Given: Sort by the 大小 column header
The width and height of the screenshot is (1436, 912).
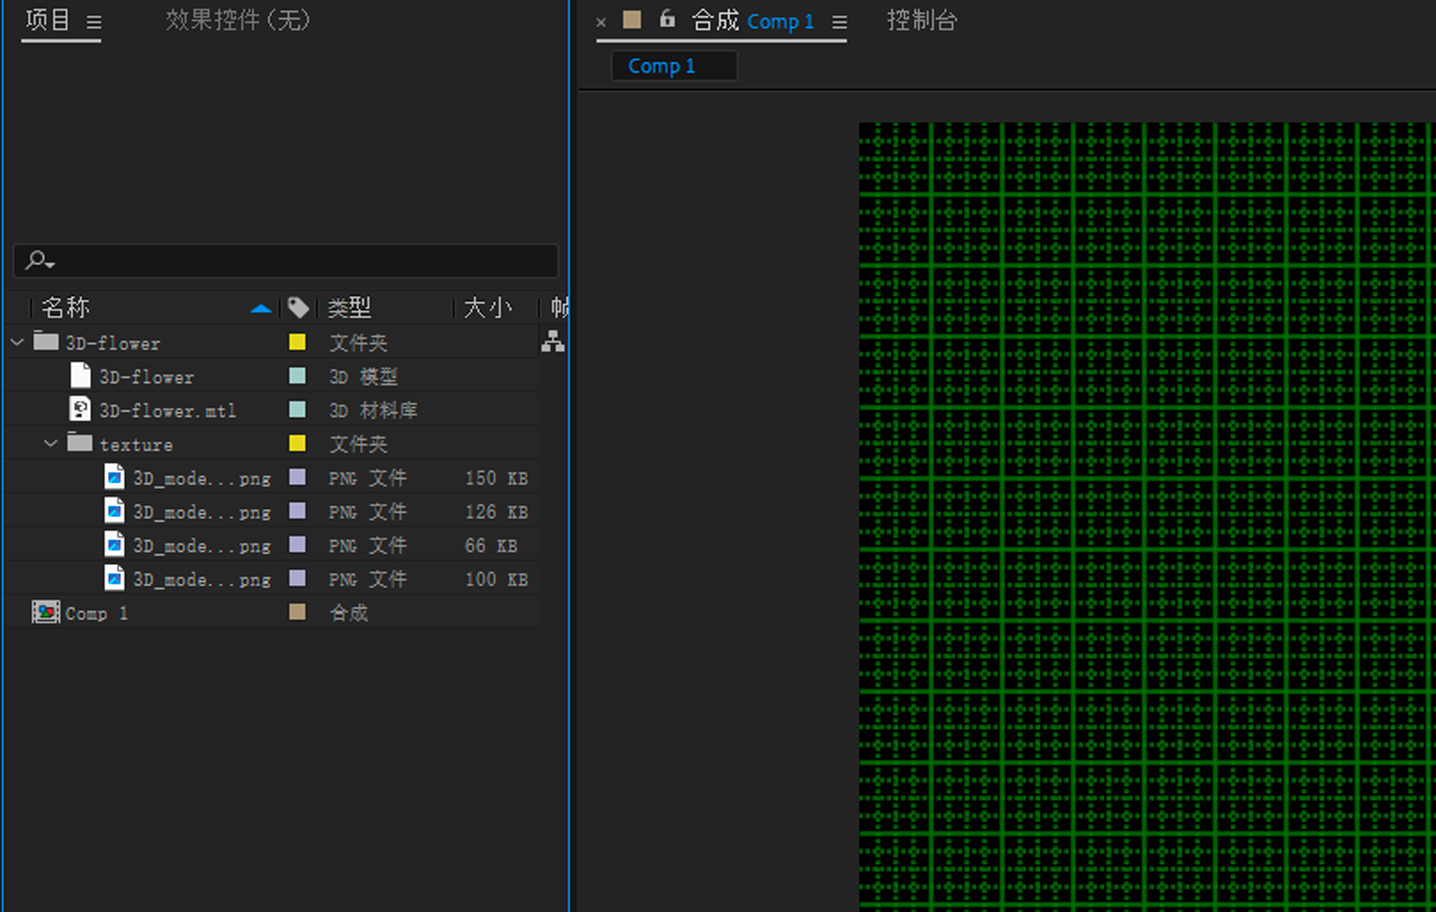Looking at the screenshot, I should tap(488, 307).
